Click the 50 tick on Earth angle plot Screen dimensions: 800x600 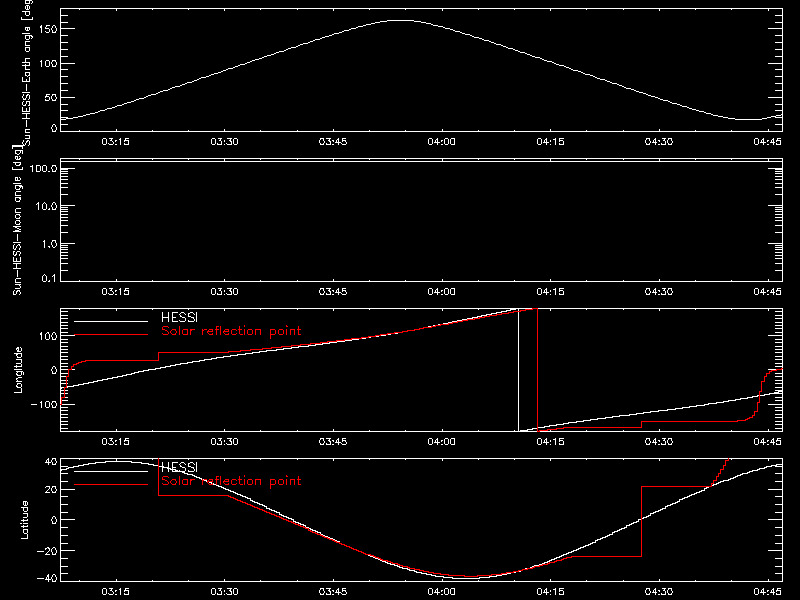tap(51, 97)
